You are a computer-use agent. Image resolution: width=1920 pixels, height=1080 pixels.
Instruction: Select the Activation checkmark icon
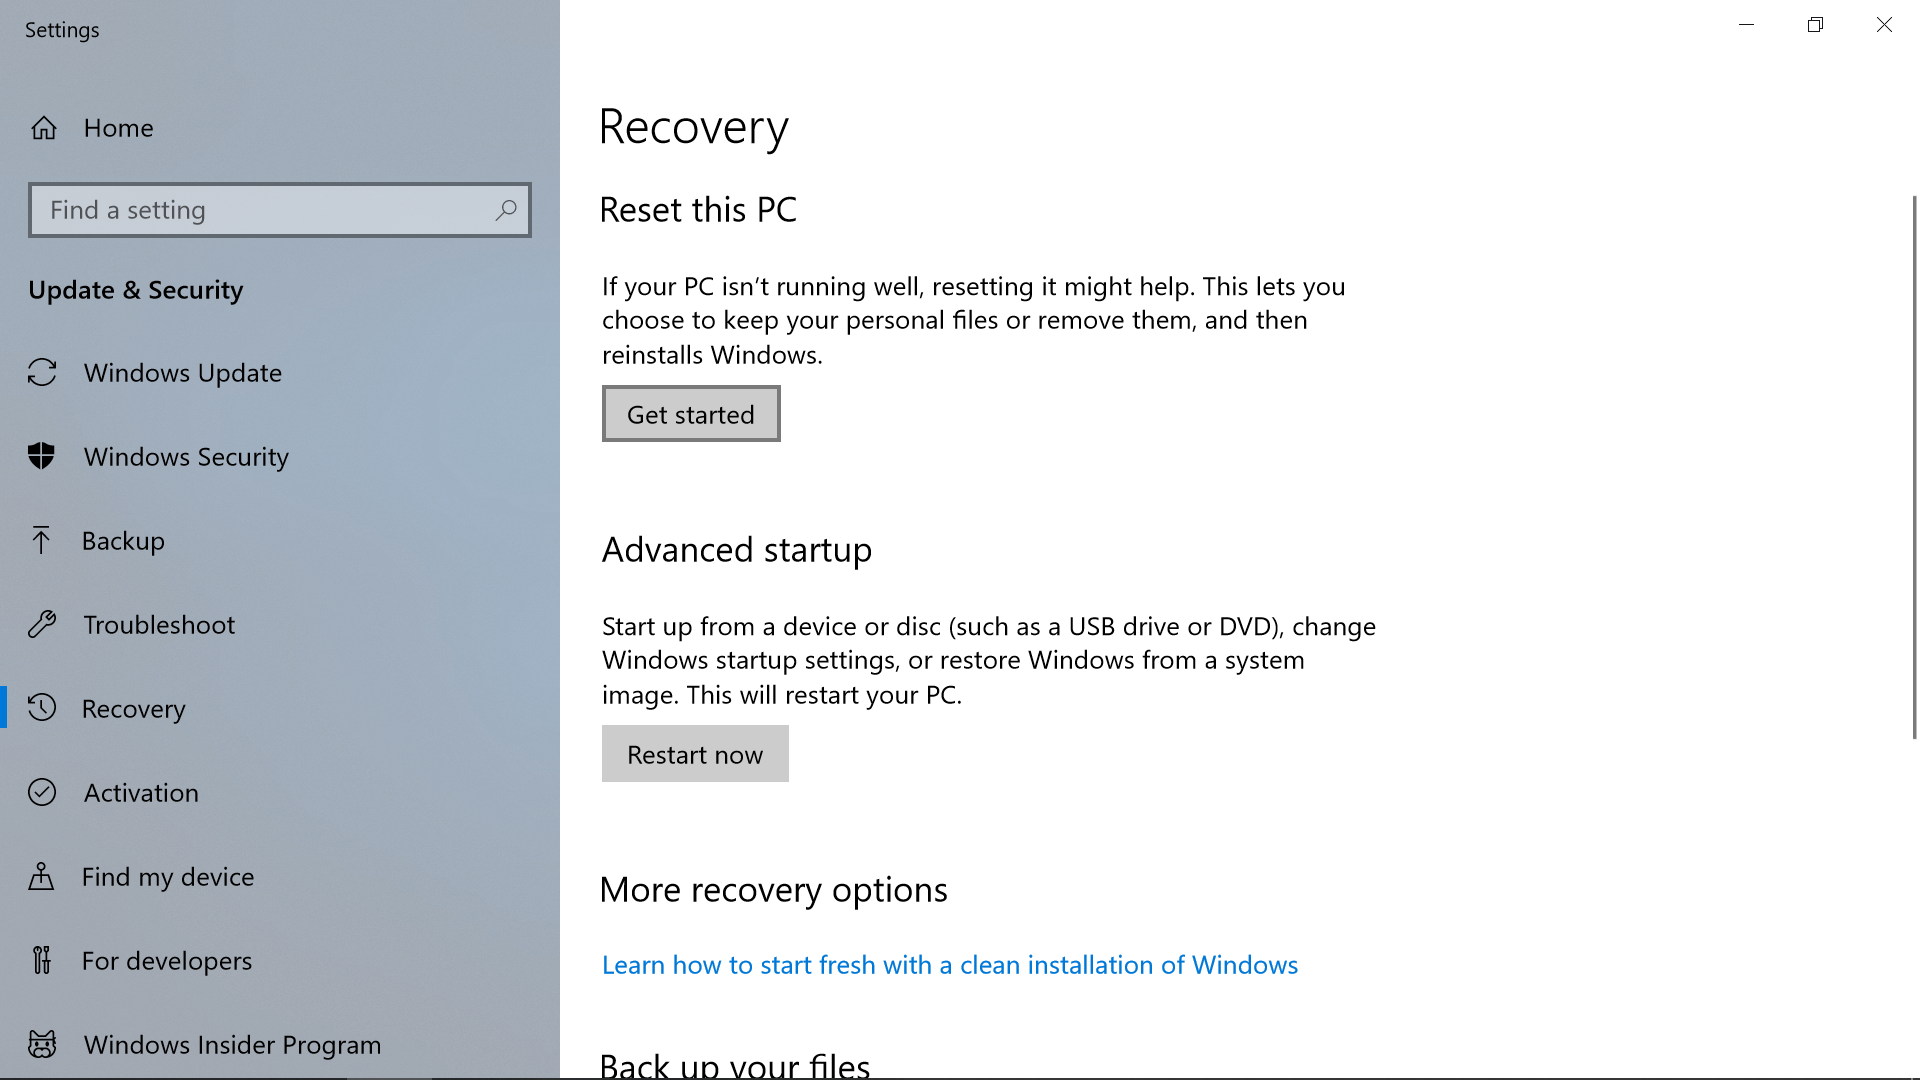pyautogui.click(x=42, y=791)
